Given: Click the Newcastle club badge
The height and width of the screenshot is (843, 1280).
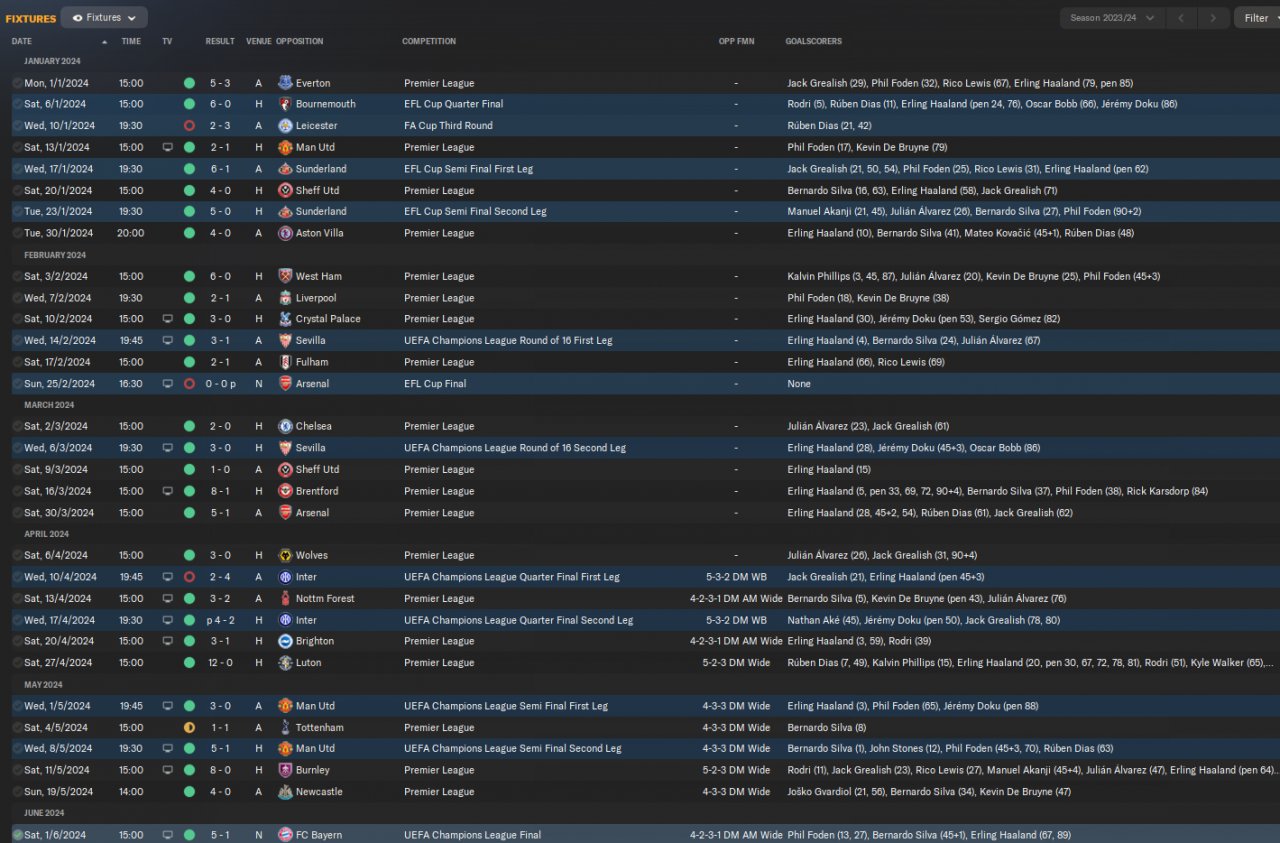Looking at the screenshot, I should click(285, 792).
